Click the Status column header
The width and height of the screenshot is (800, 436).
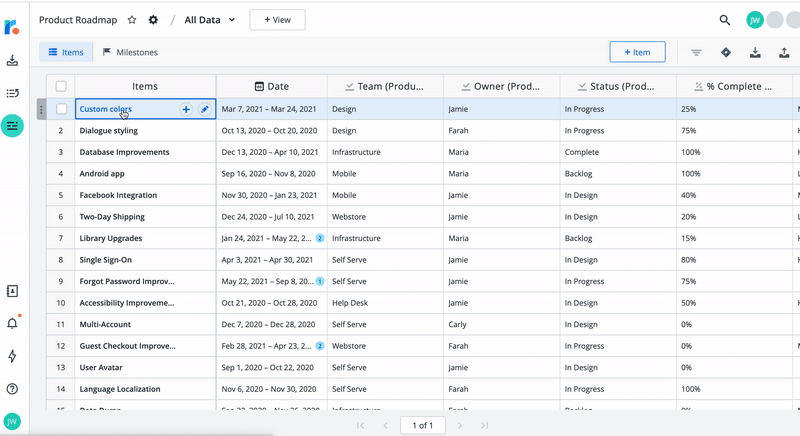(618, 86)
